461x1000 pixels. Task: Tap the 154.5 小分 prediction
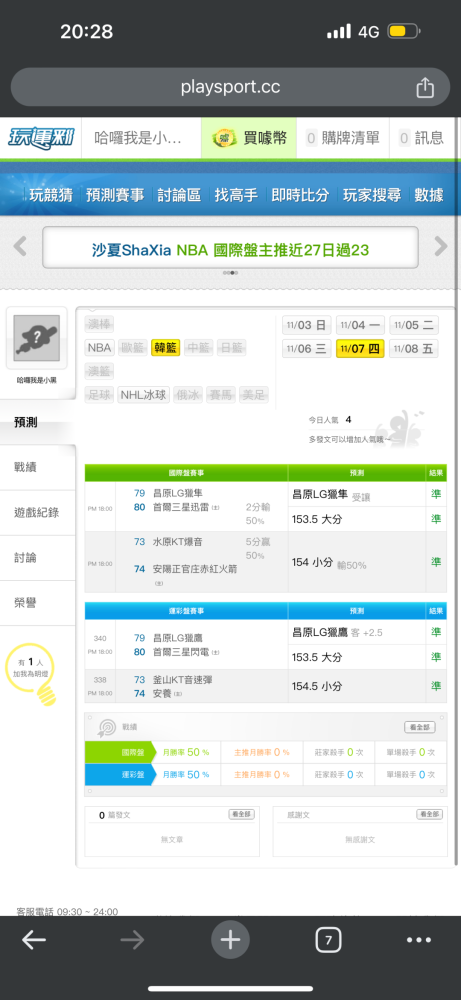pos(317,686)
